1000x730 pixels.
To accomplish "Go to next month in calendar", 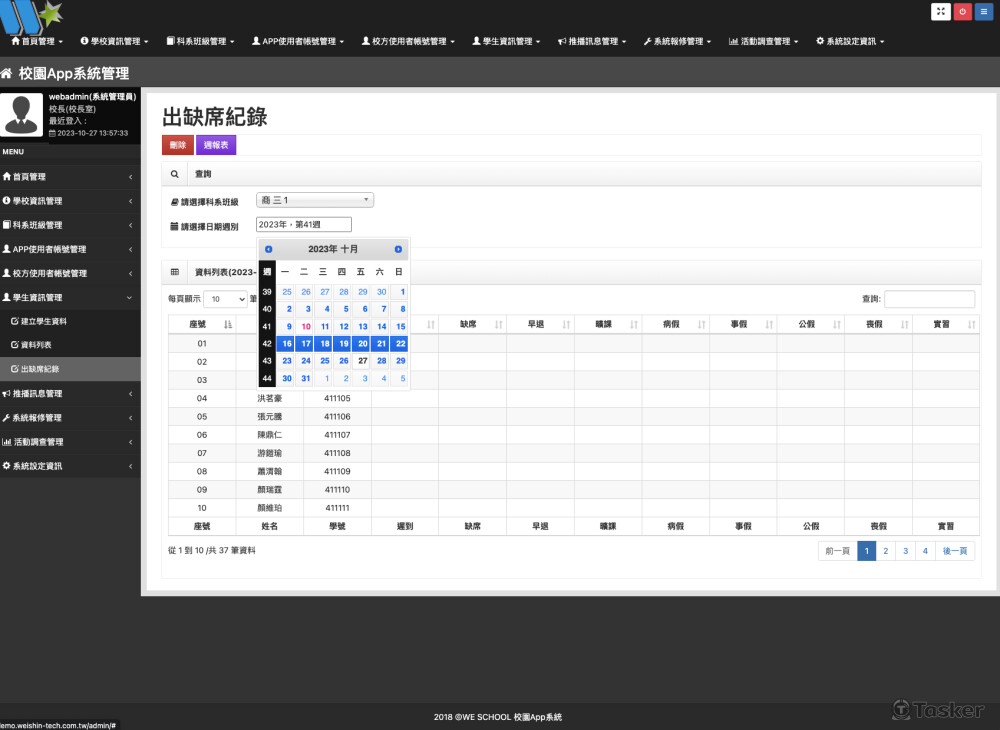I will [398, 249].
